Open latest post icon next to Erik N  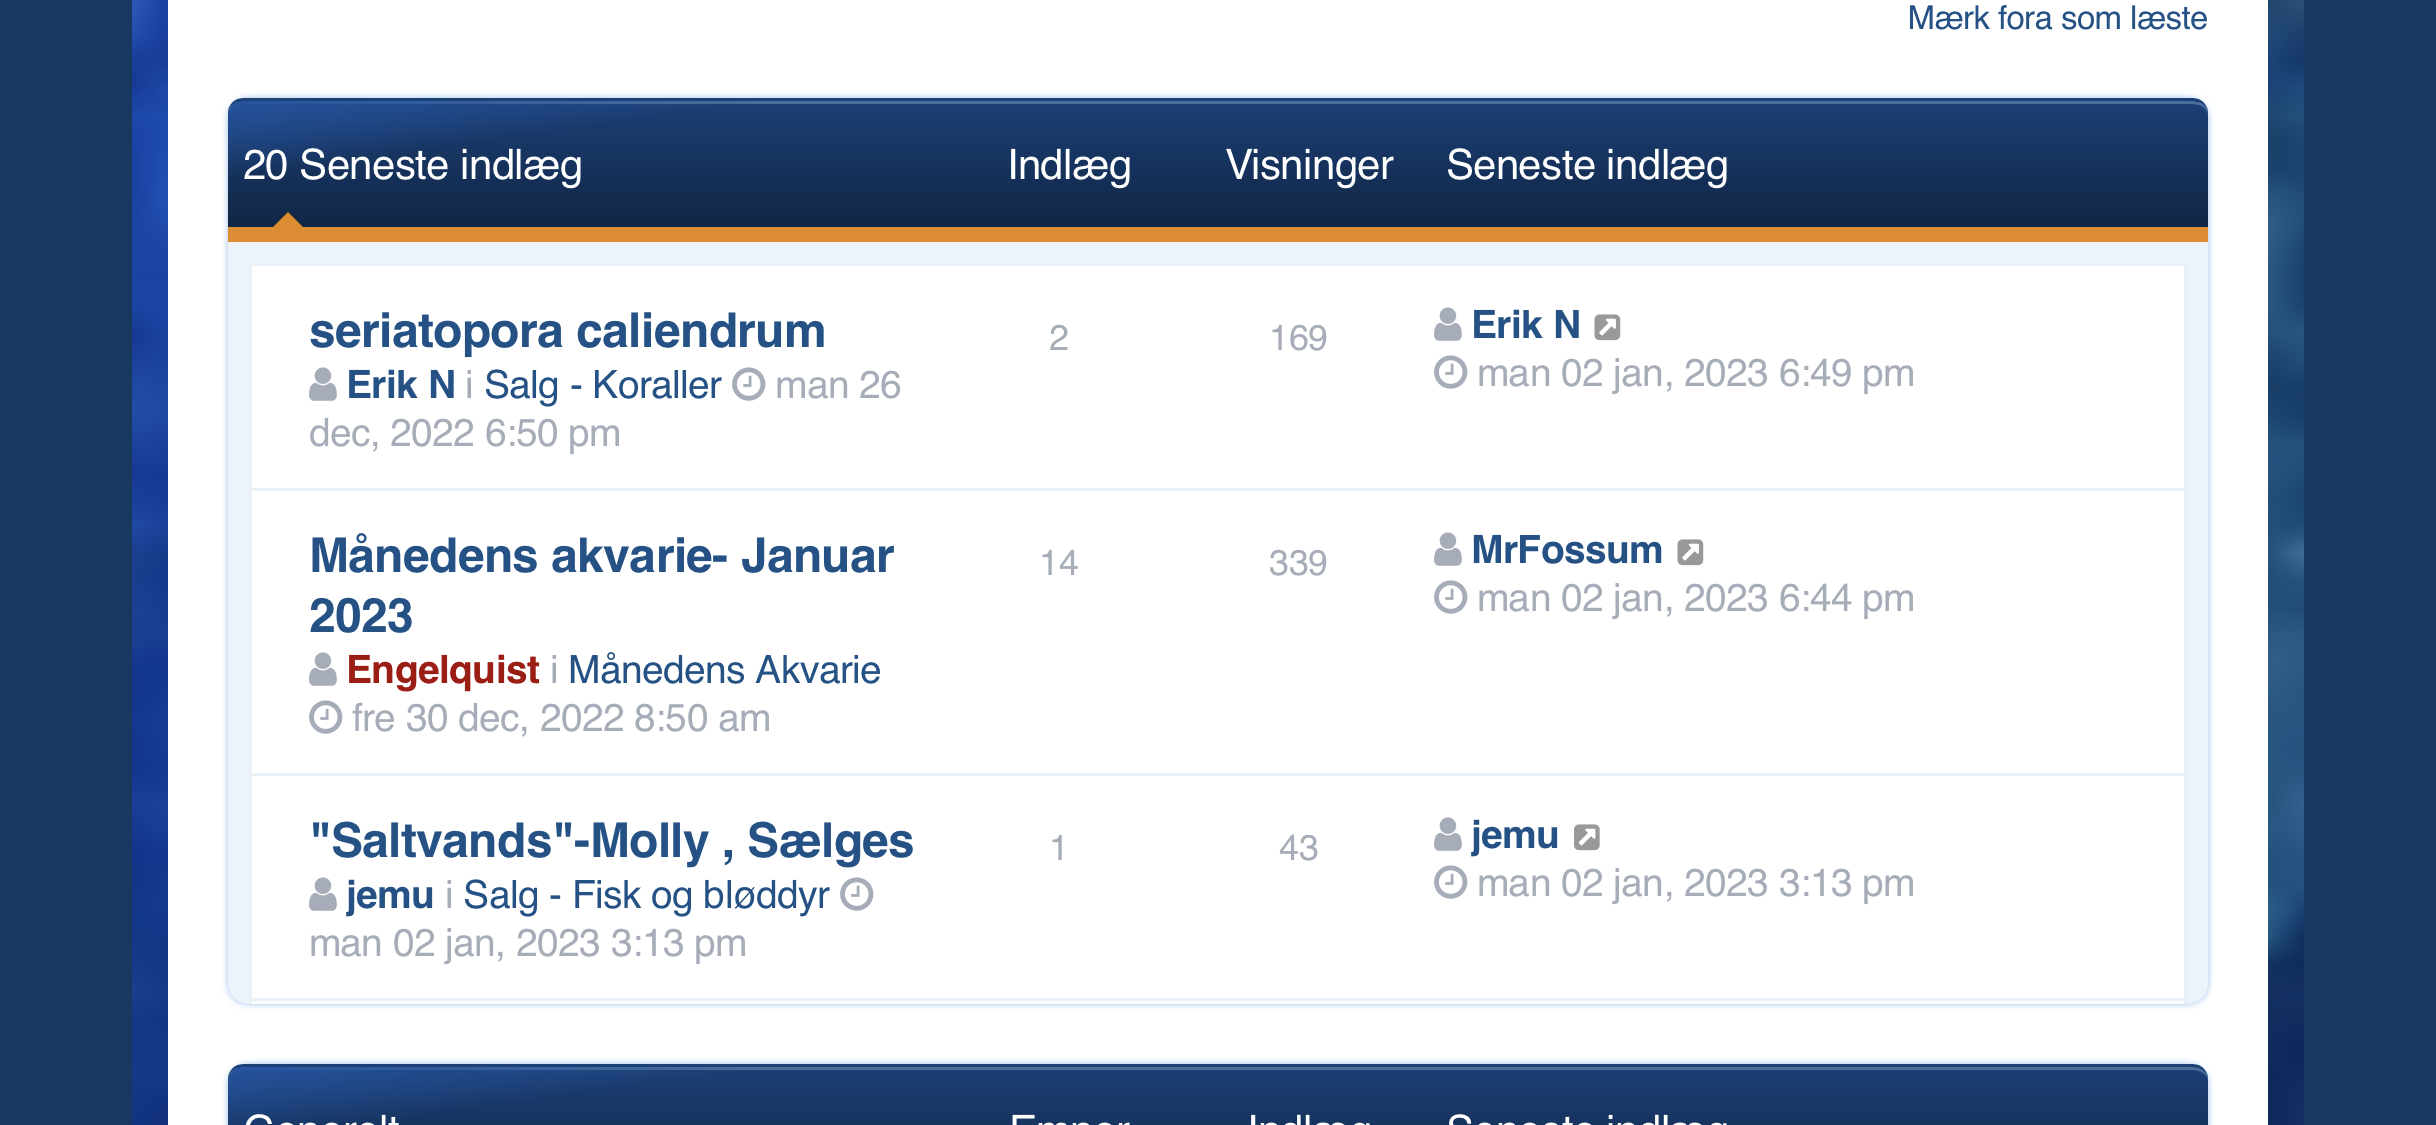coord(1607,327)
